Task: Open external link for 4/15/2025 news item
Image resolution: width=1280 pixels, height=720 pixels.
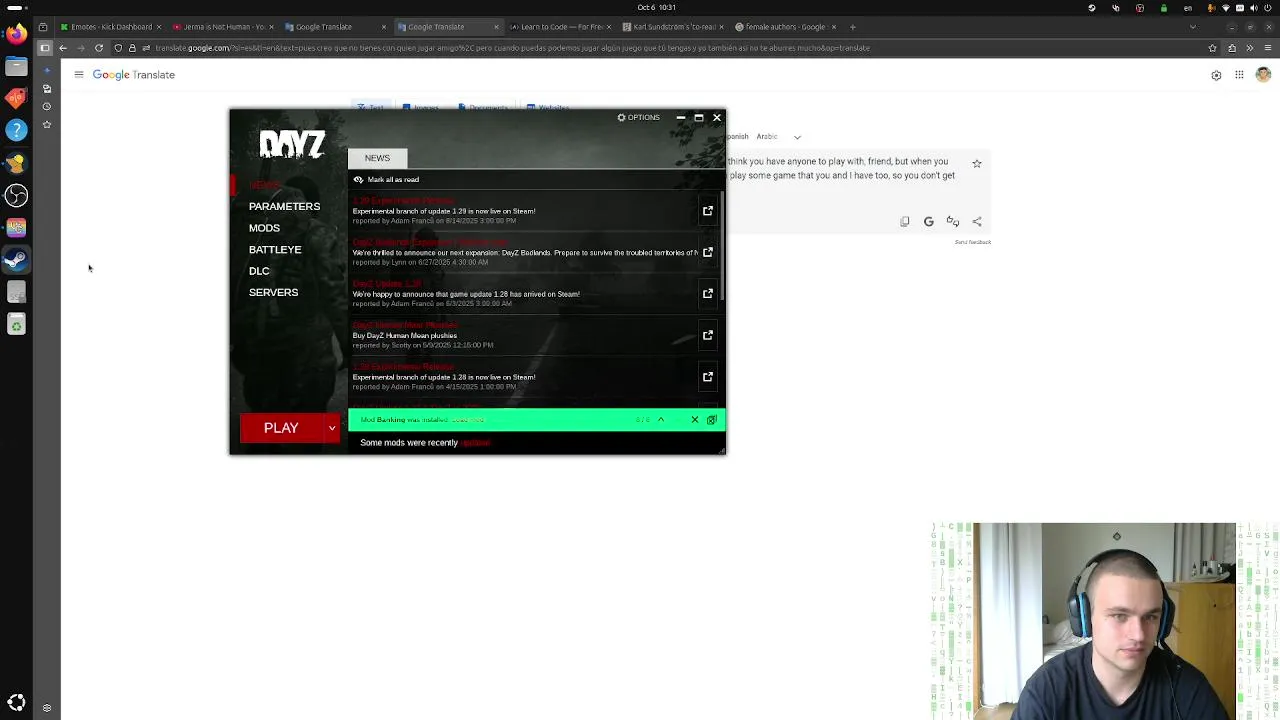Action: [x=707, y=376]
